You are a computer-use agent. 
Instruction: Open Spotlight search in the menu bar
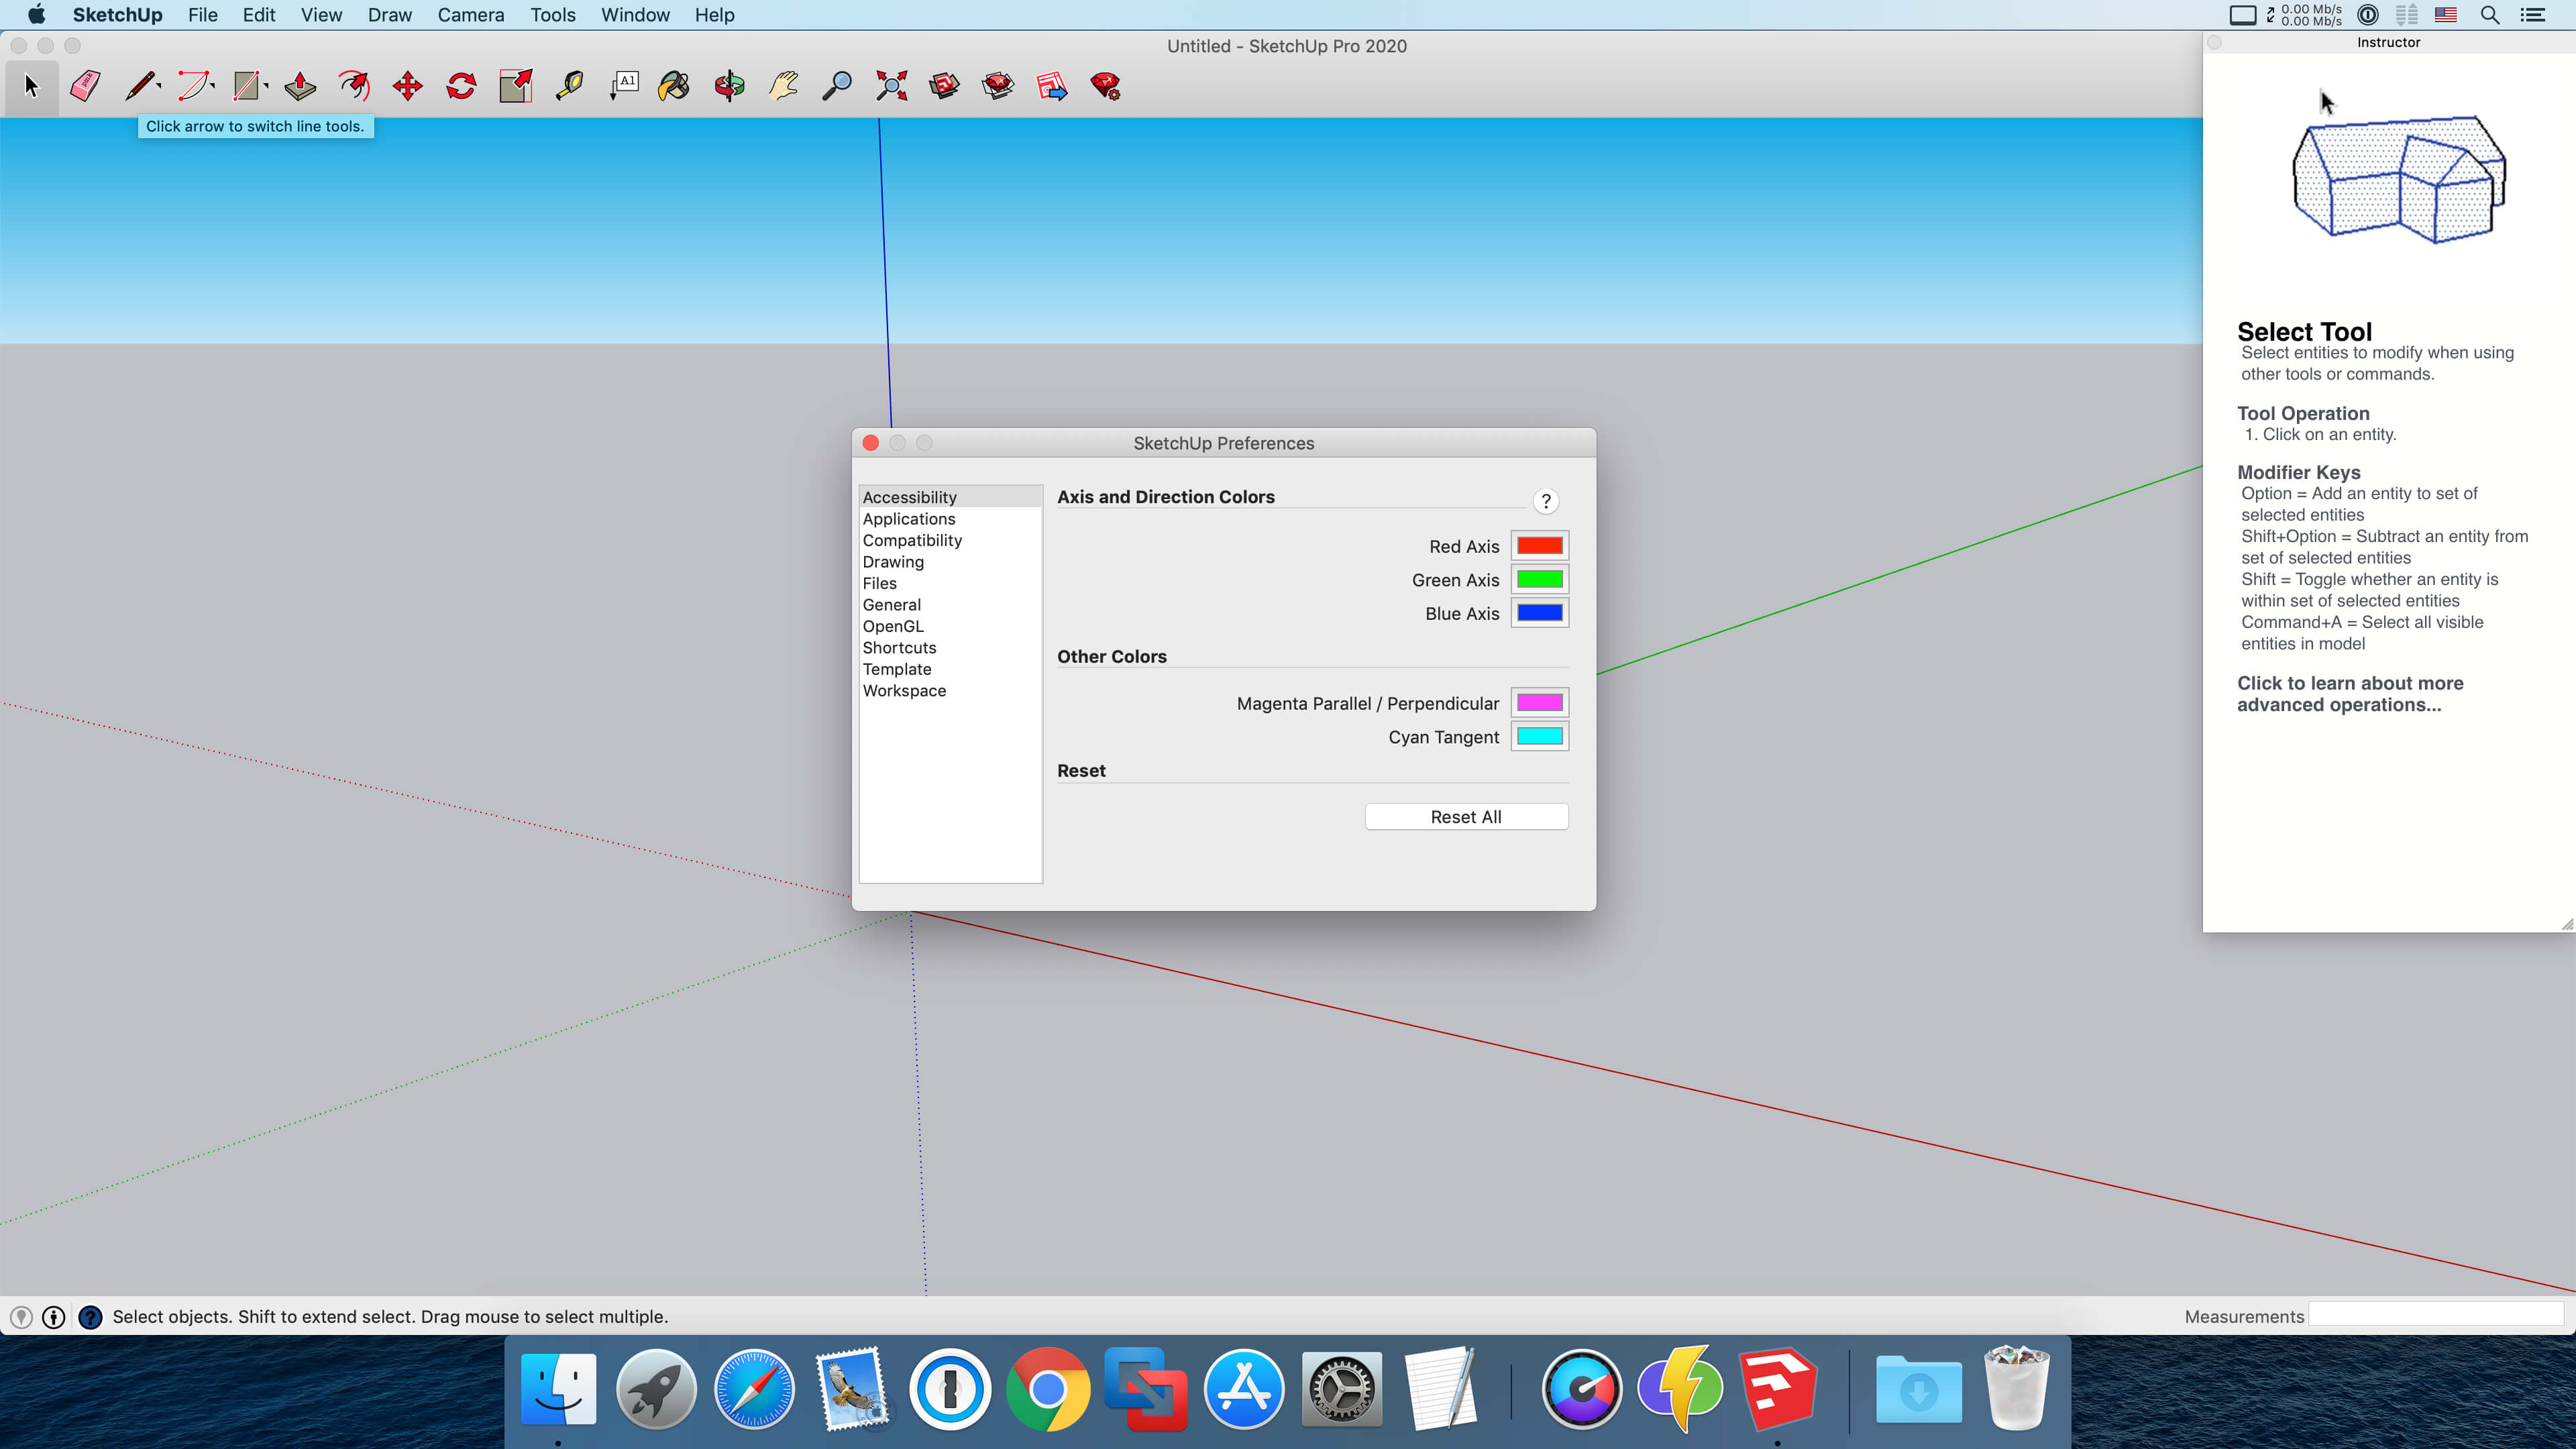[2490, 15]
